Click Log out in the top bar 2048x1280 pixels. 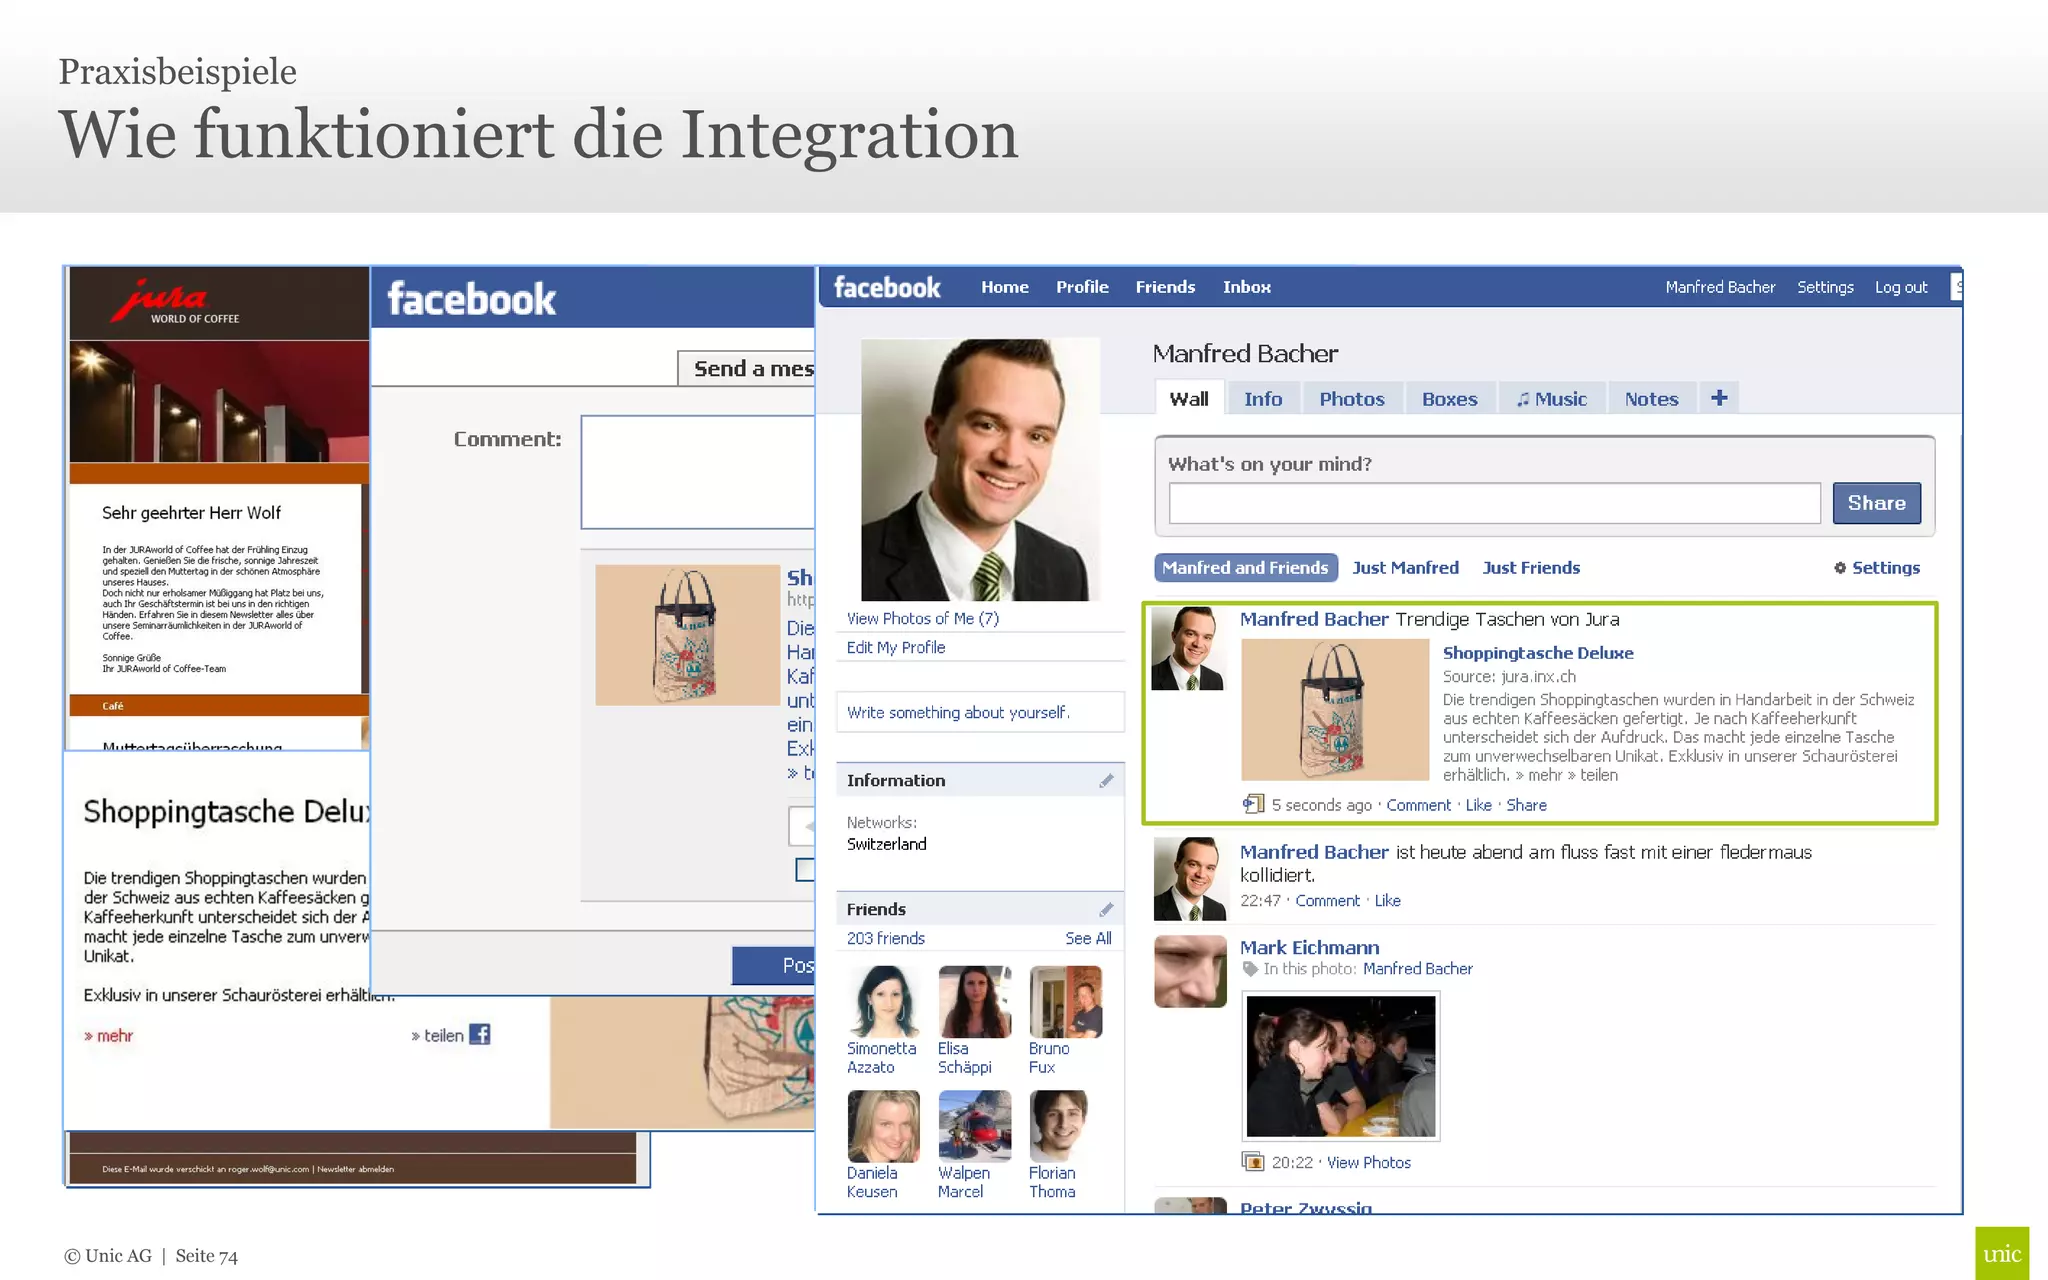(x=1901, y=287)
